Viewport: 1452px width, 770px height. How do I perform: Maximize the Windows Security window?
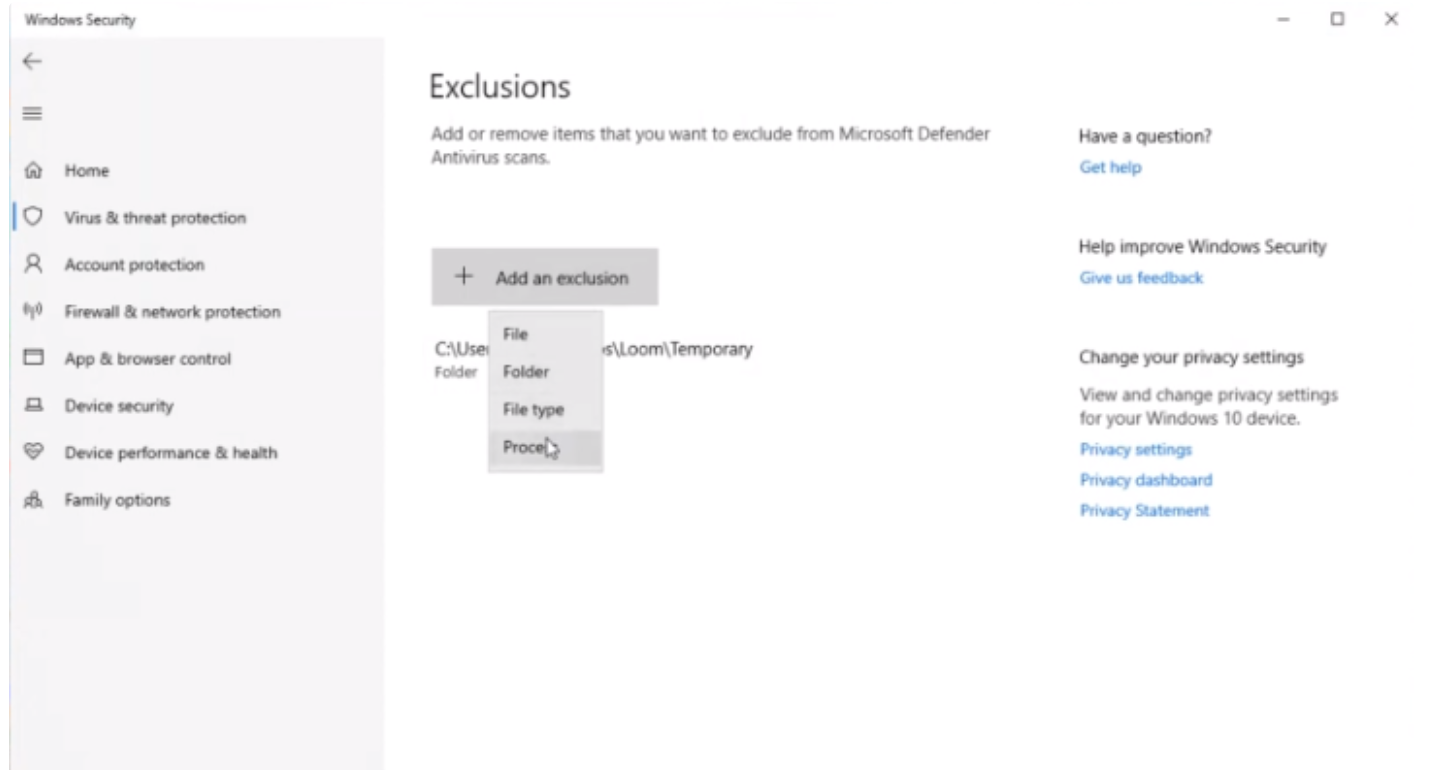[x=1337, y=19]
